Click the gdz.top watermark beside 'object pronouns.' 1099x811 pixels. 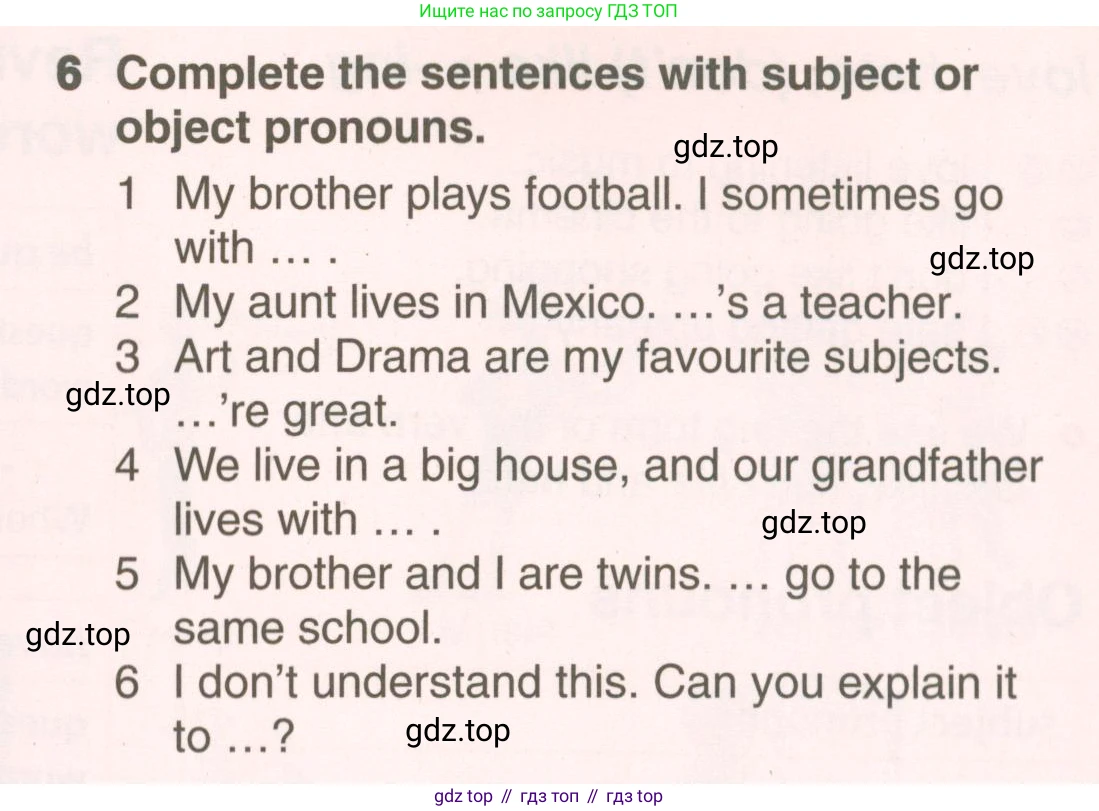[725, 147]
